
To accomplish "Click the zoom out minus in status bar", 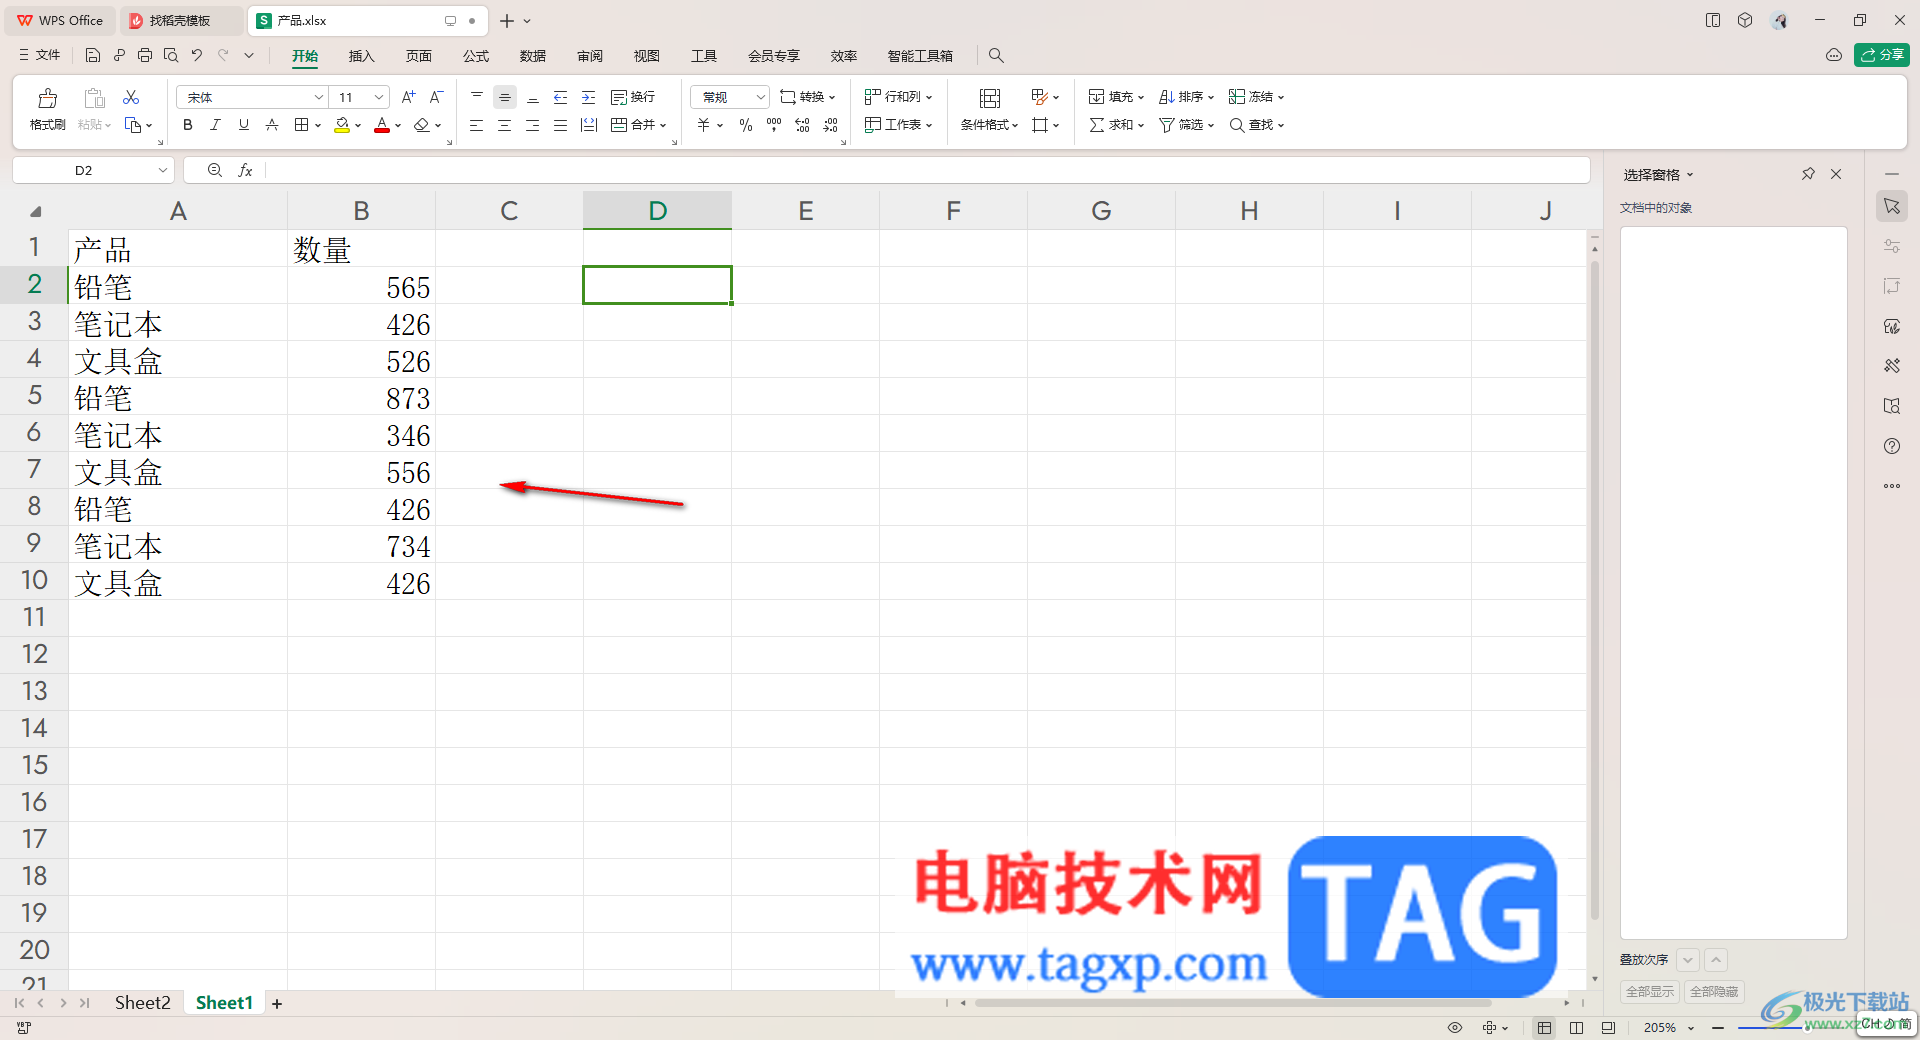I will coord(1718,1028).
